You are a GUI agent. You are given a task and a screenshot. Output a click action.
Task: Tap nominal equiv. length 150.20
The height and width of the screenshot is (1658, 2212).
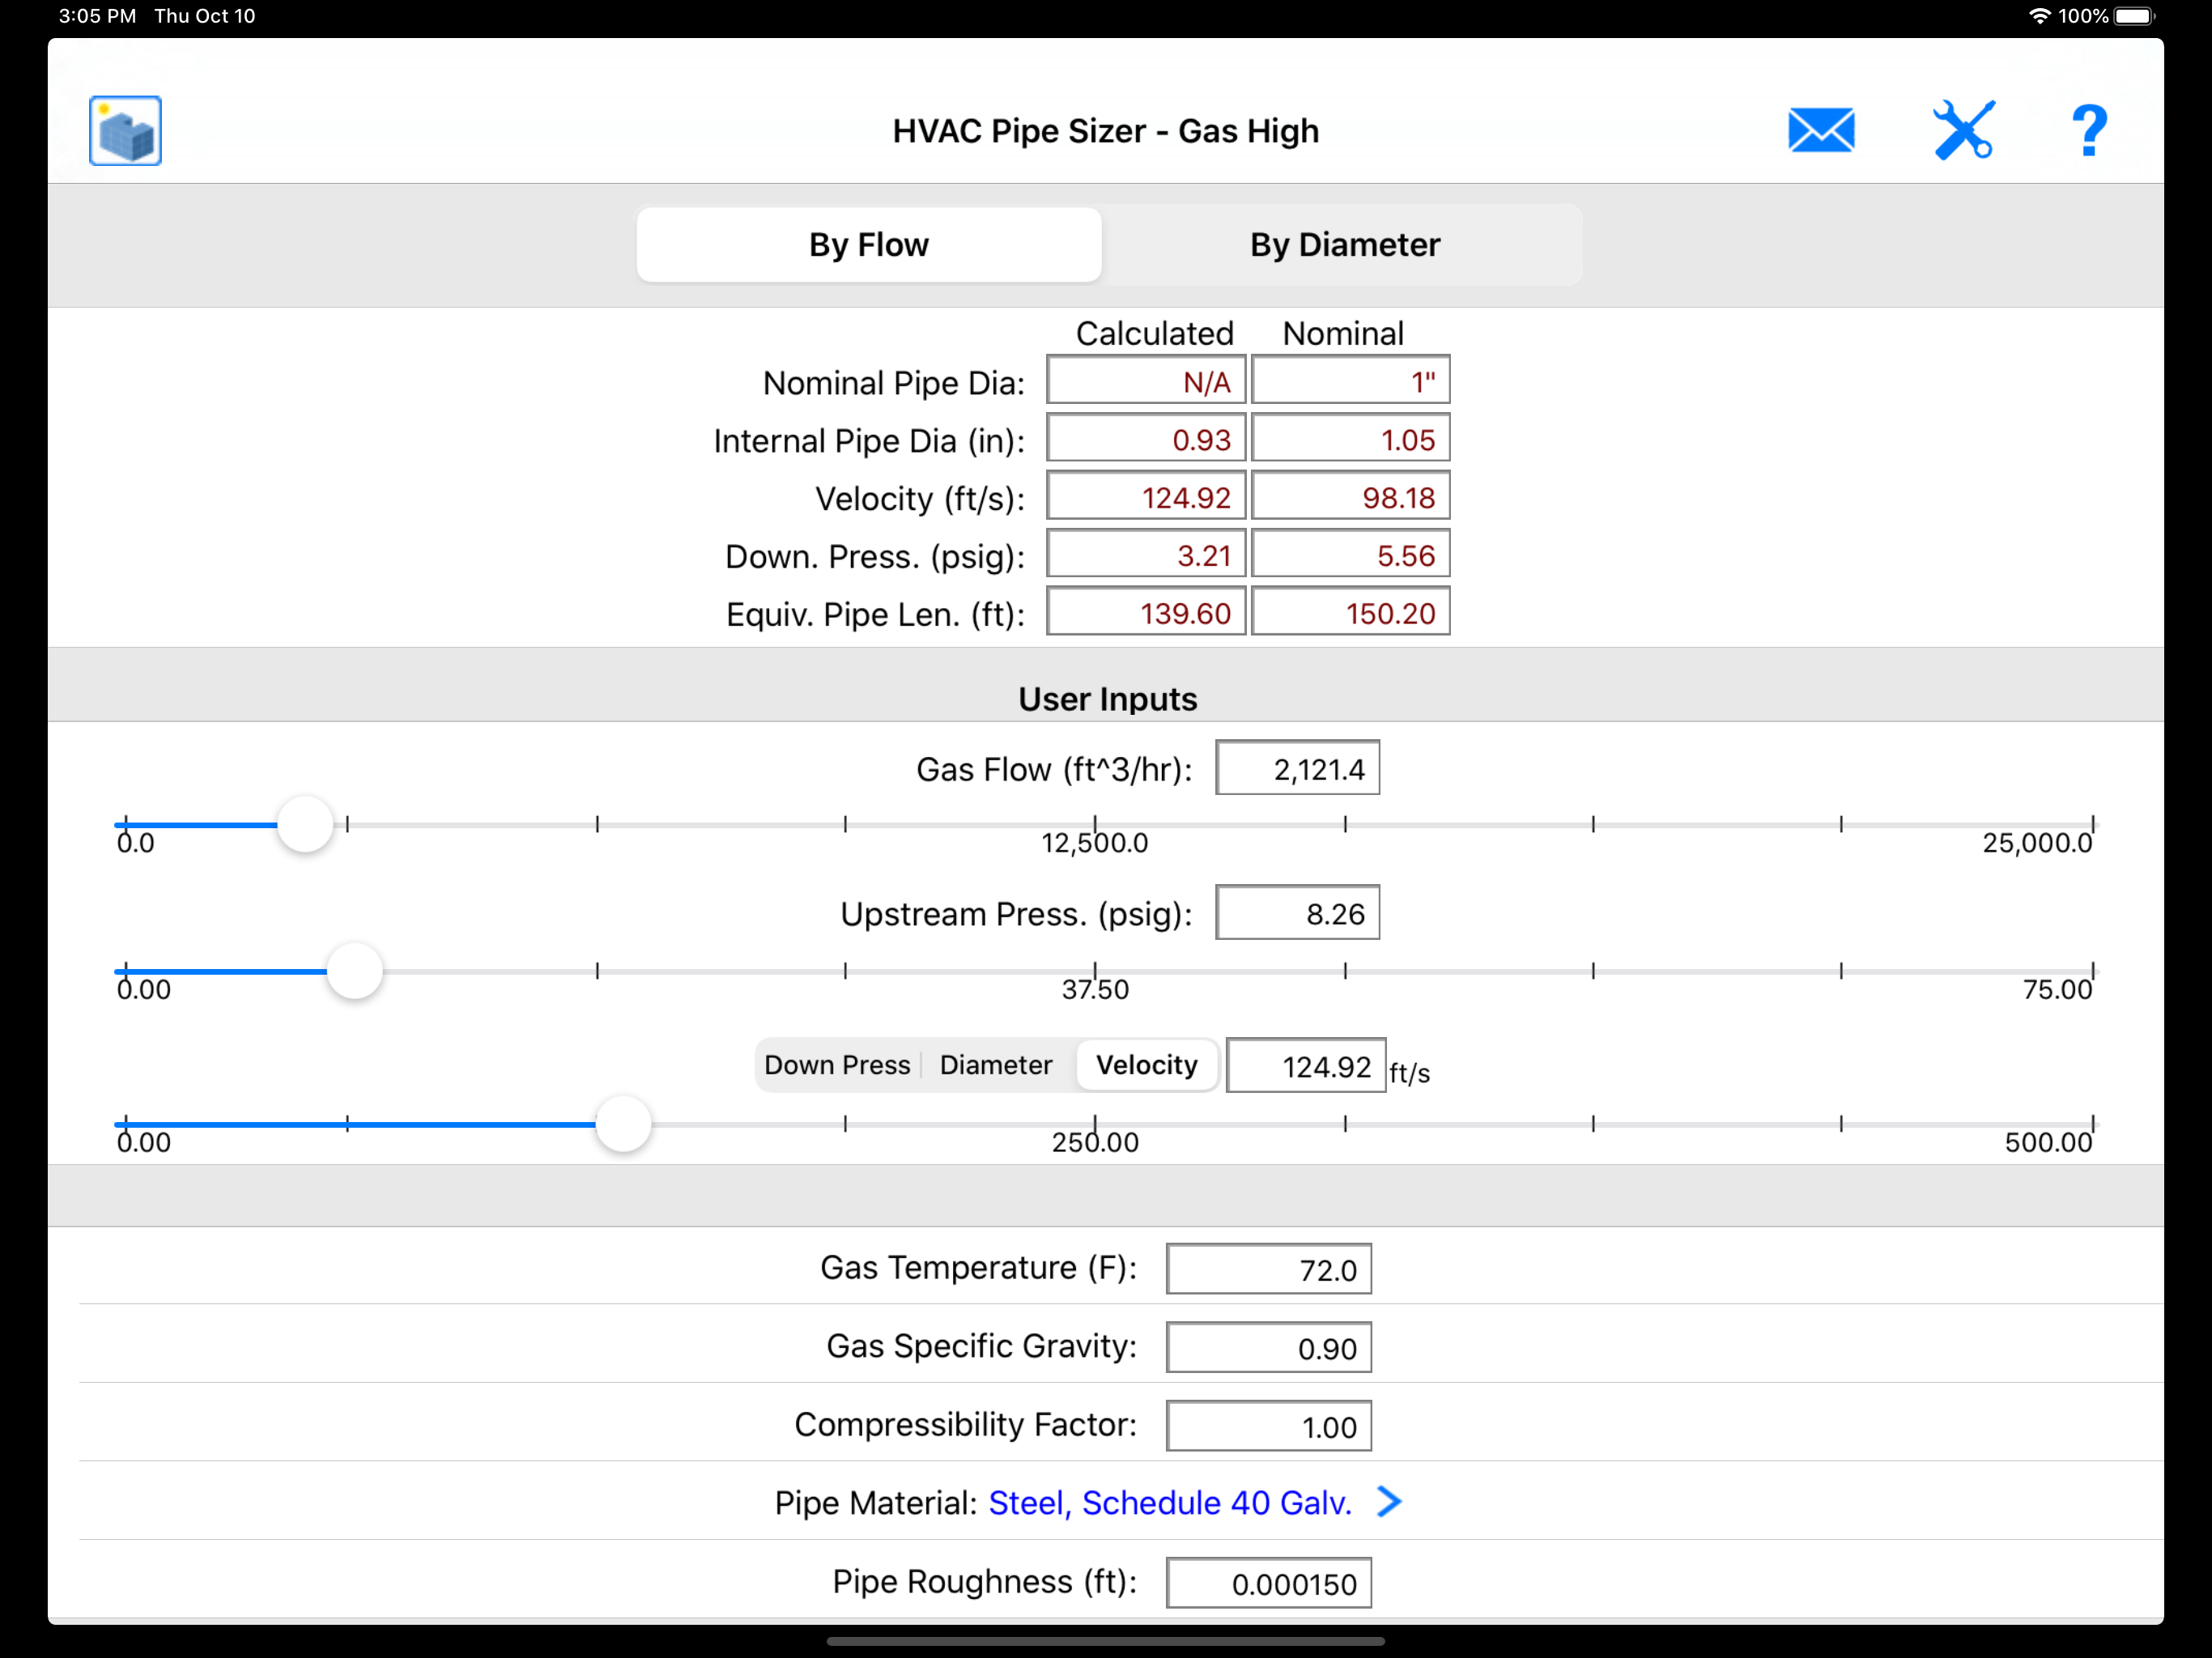pos(1350,612)
